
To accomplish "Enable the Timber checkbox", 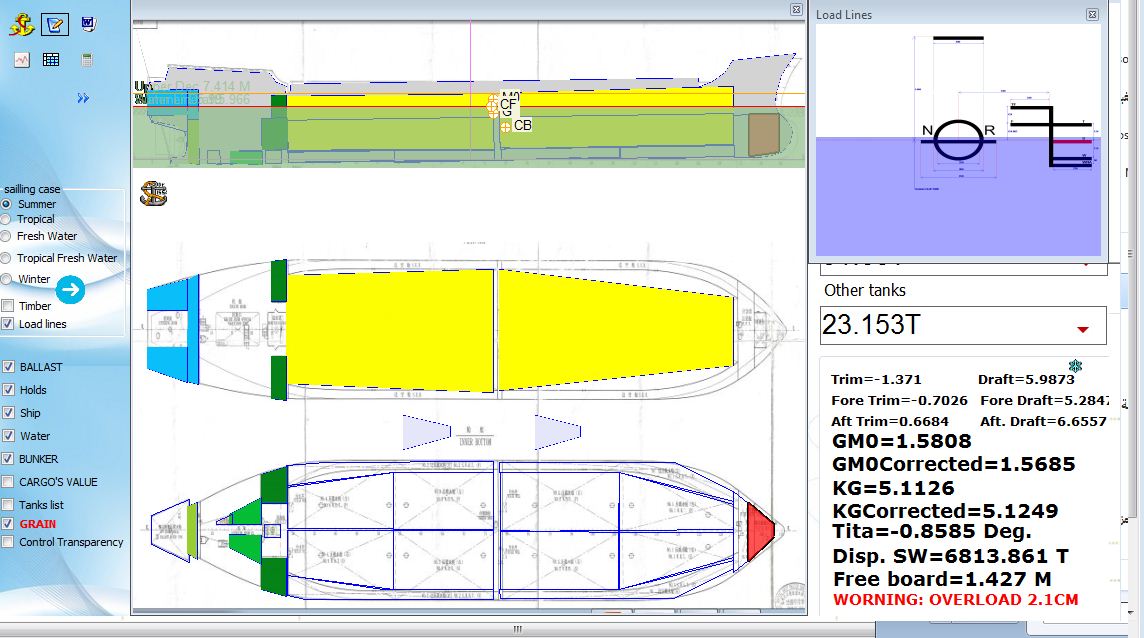I will pyautogui.click(x=8, y=306).
